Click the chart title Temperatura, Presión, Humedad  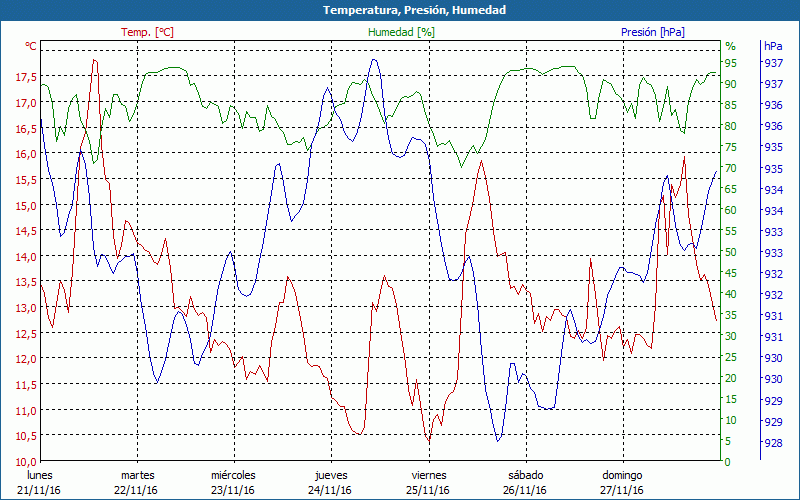pos(400,10)
